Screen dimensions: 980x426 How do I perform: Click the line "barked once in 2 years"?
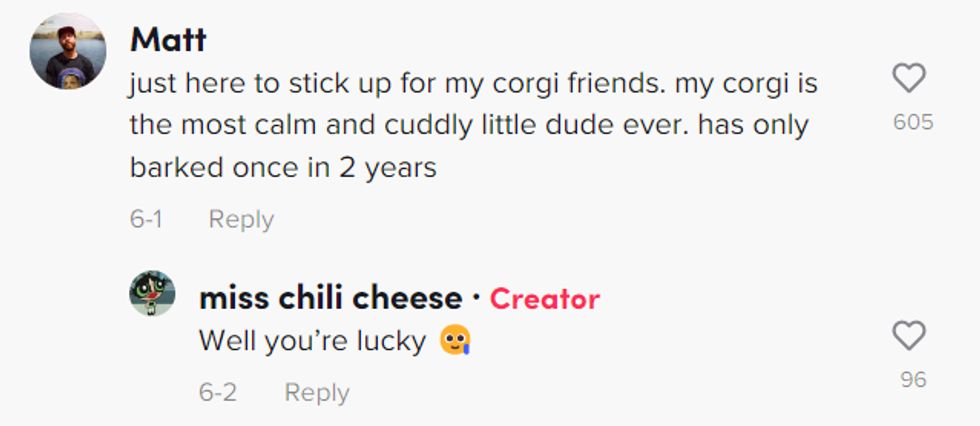pos(283,168)
